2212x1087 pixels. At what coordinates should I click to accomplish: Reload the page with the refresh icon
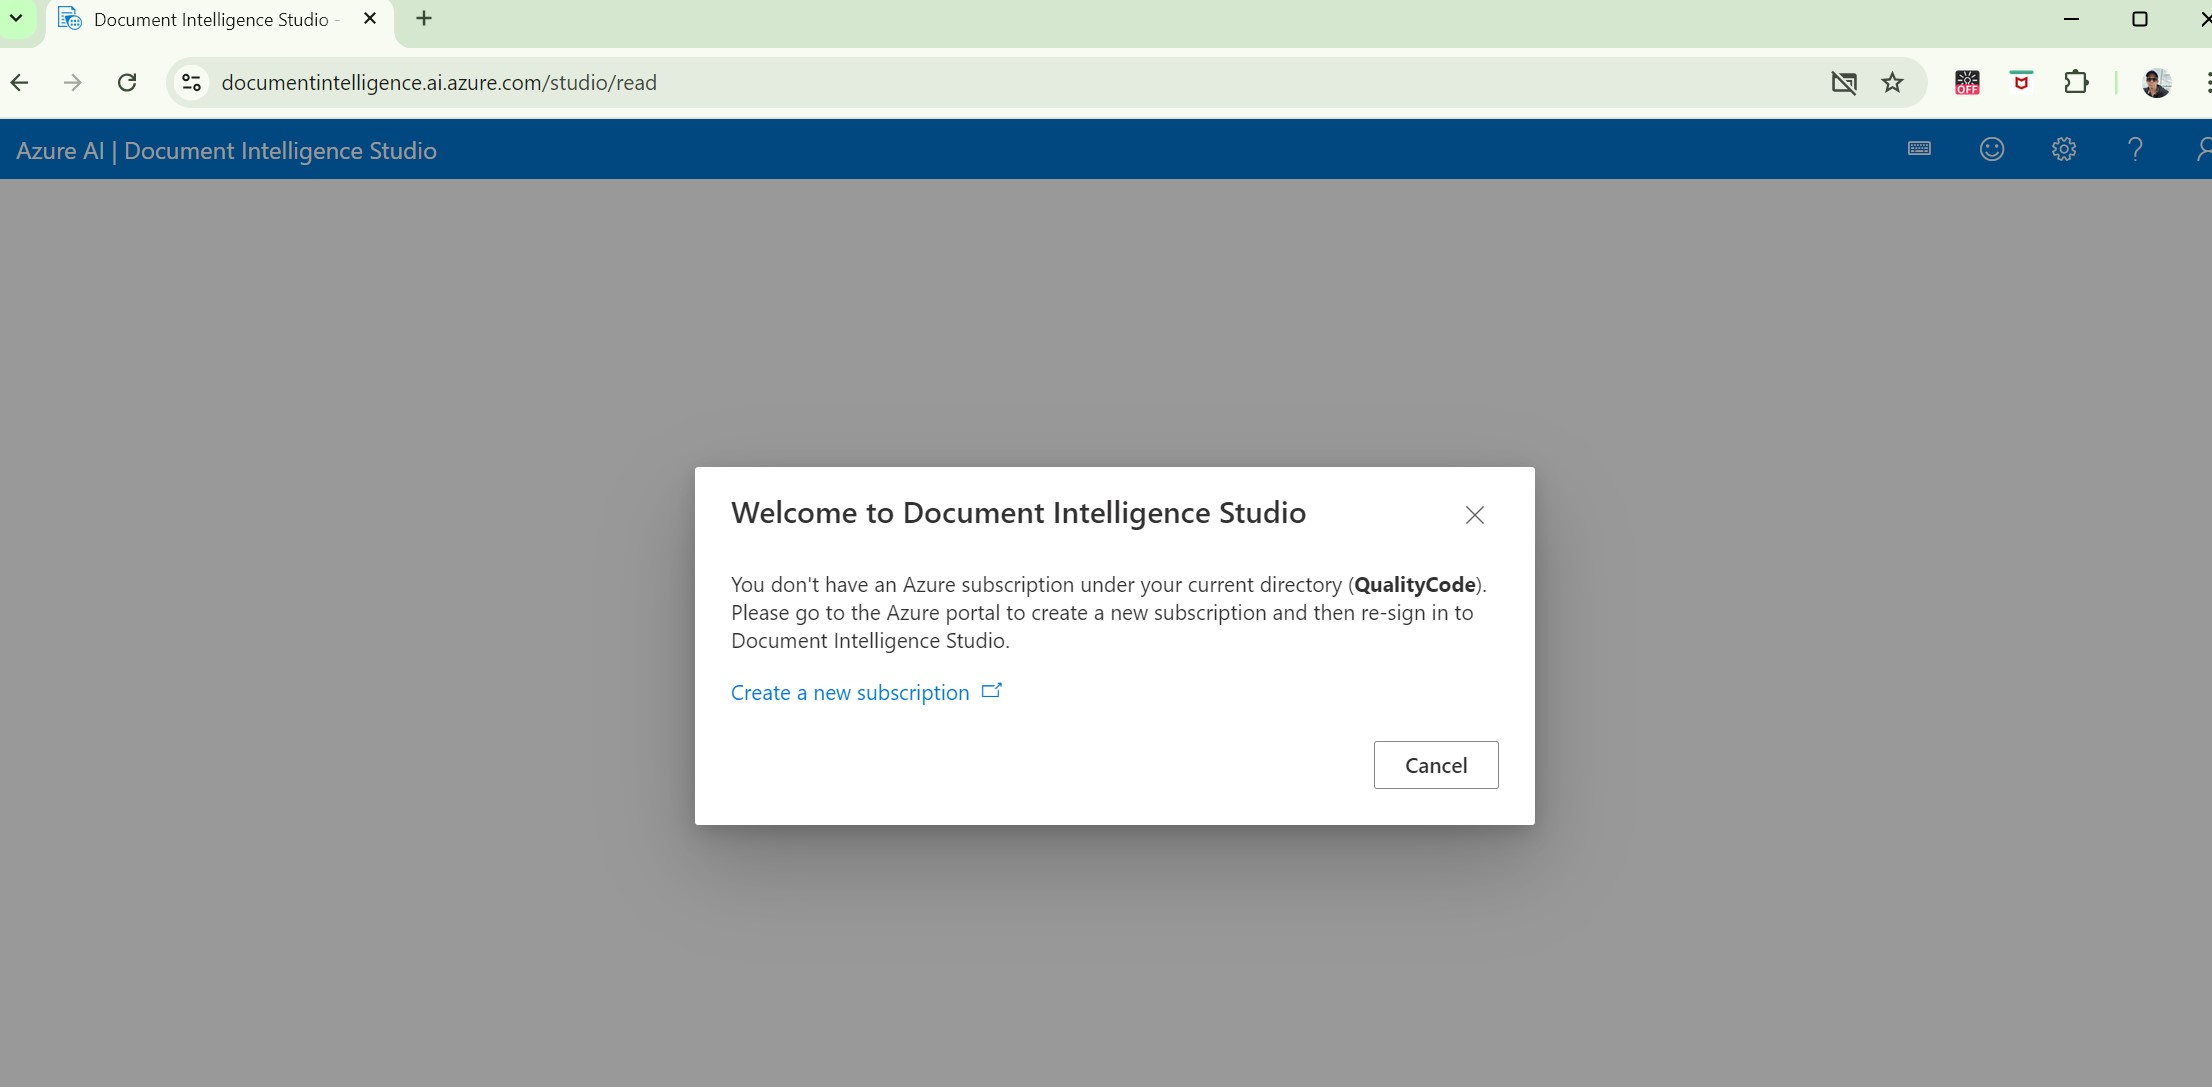tap(127, 82)
